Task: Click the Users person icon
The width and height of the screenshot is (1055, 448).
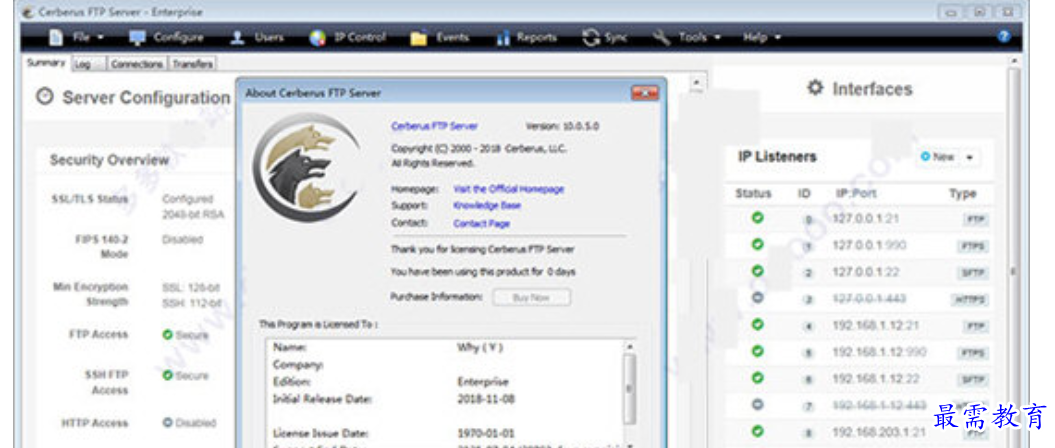Action: coord(237,38)
